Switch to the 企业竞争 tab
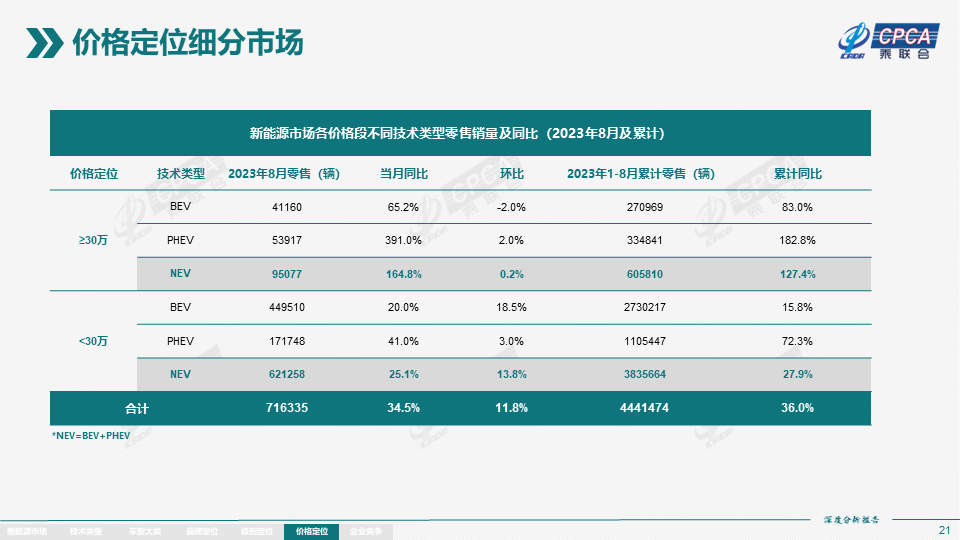This screenshot has height=540, width=960. [366, 532]
